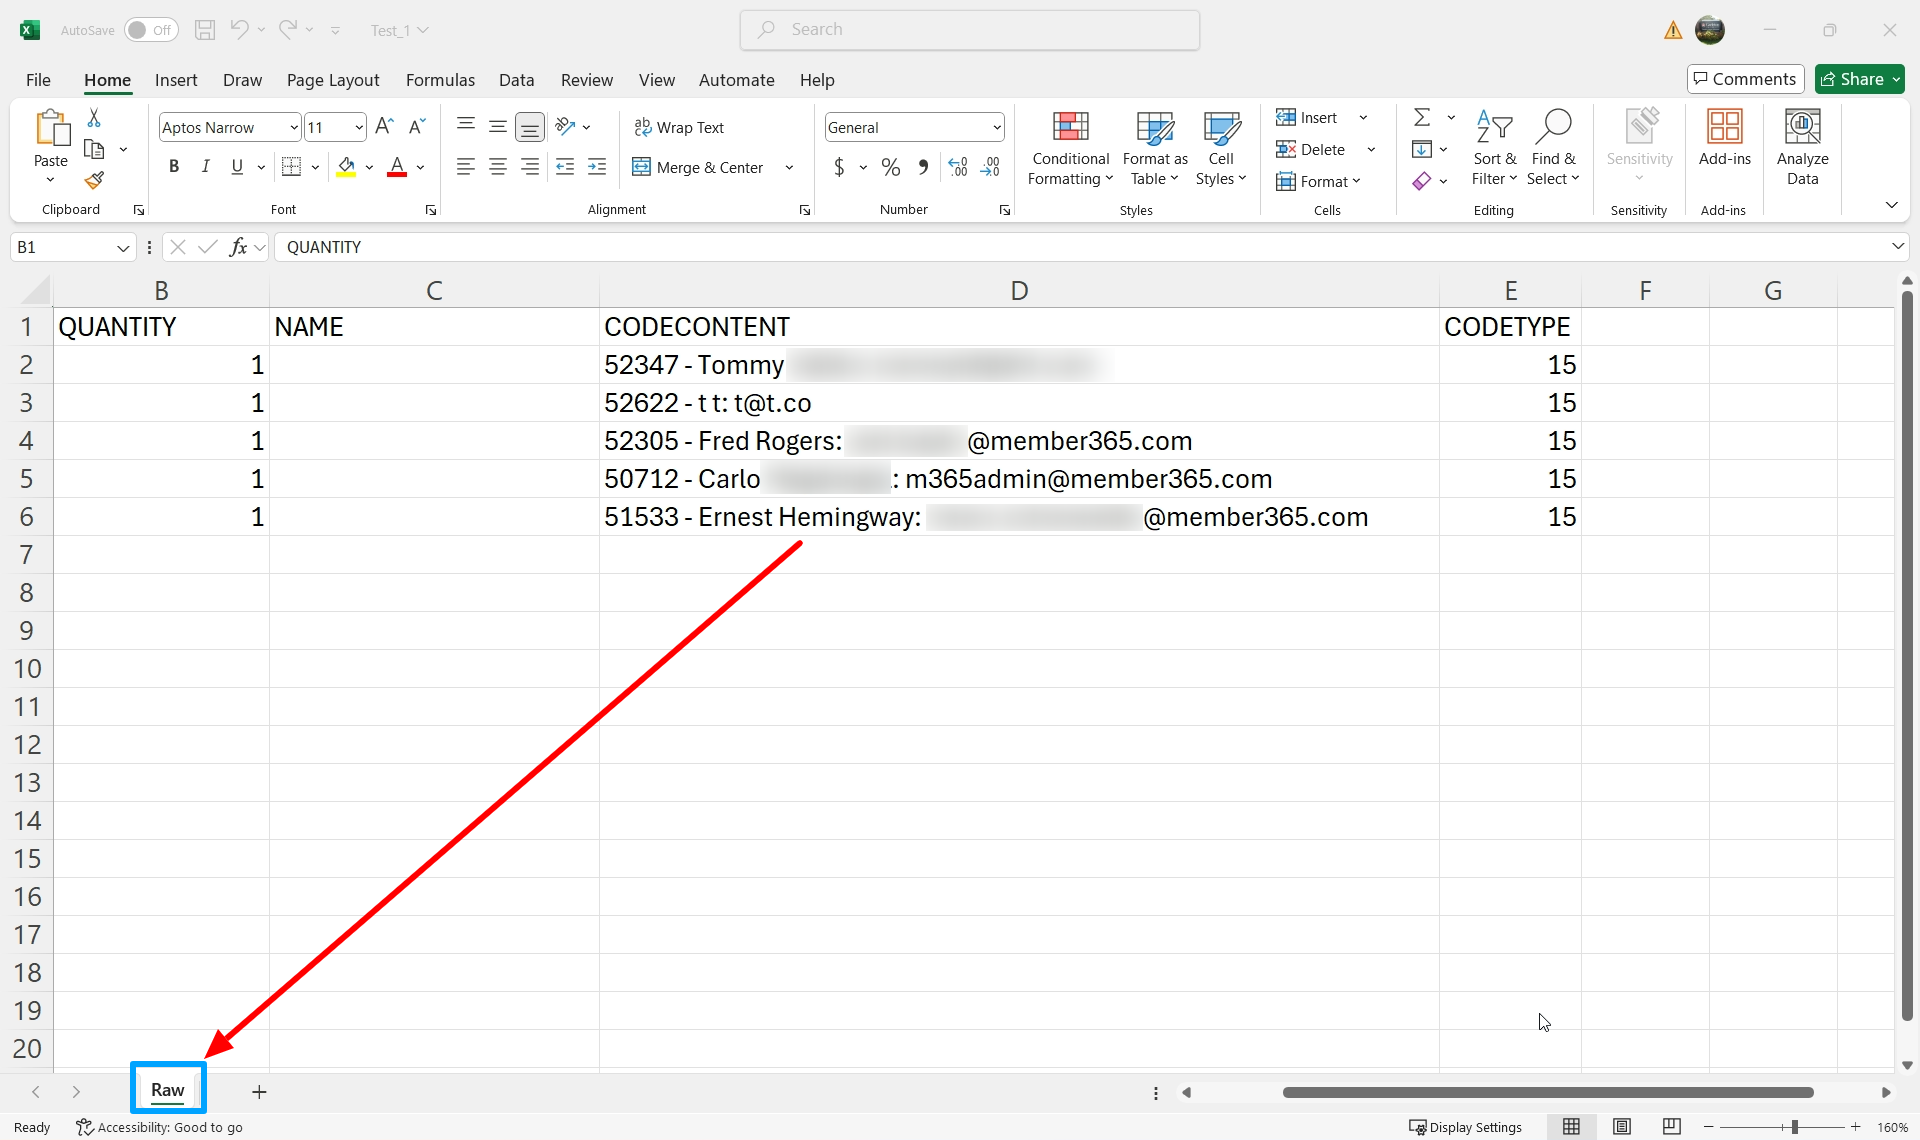Toggle AutoSave switch
Viewport: 1920px width, 1140px height.
point(151,30)
